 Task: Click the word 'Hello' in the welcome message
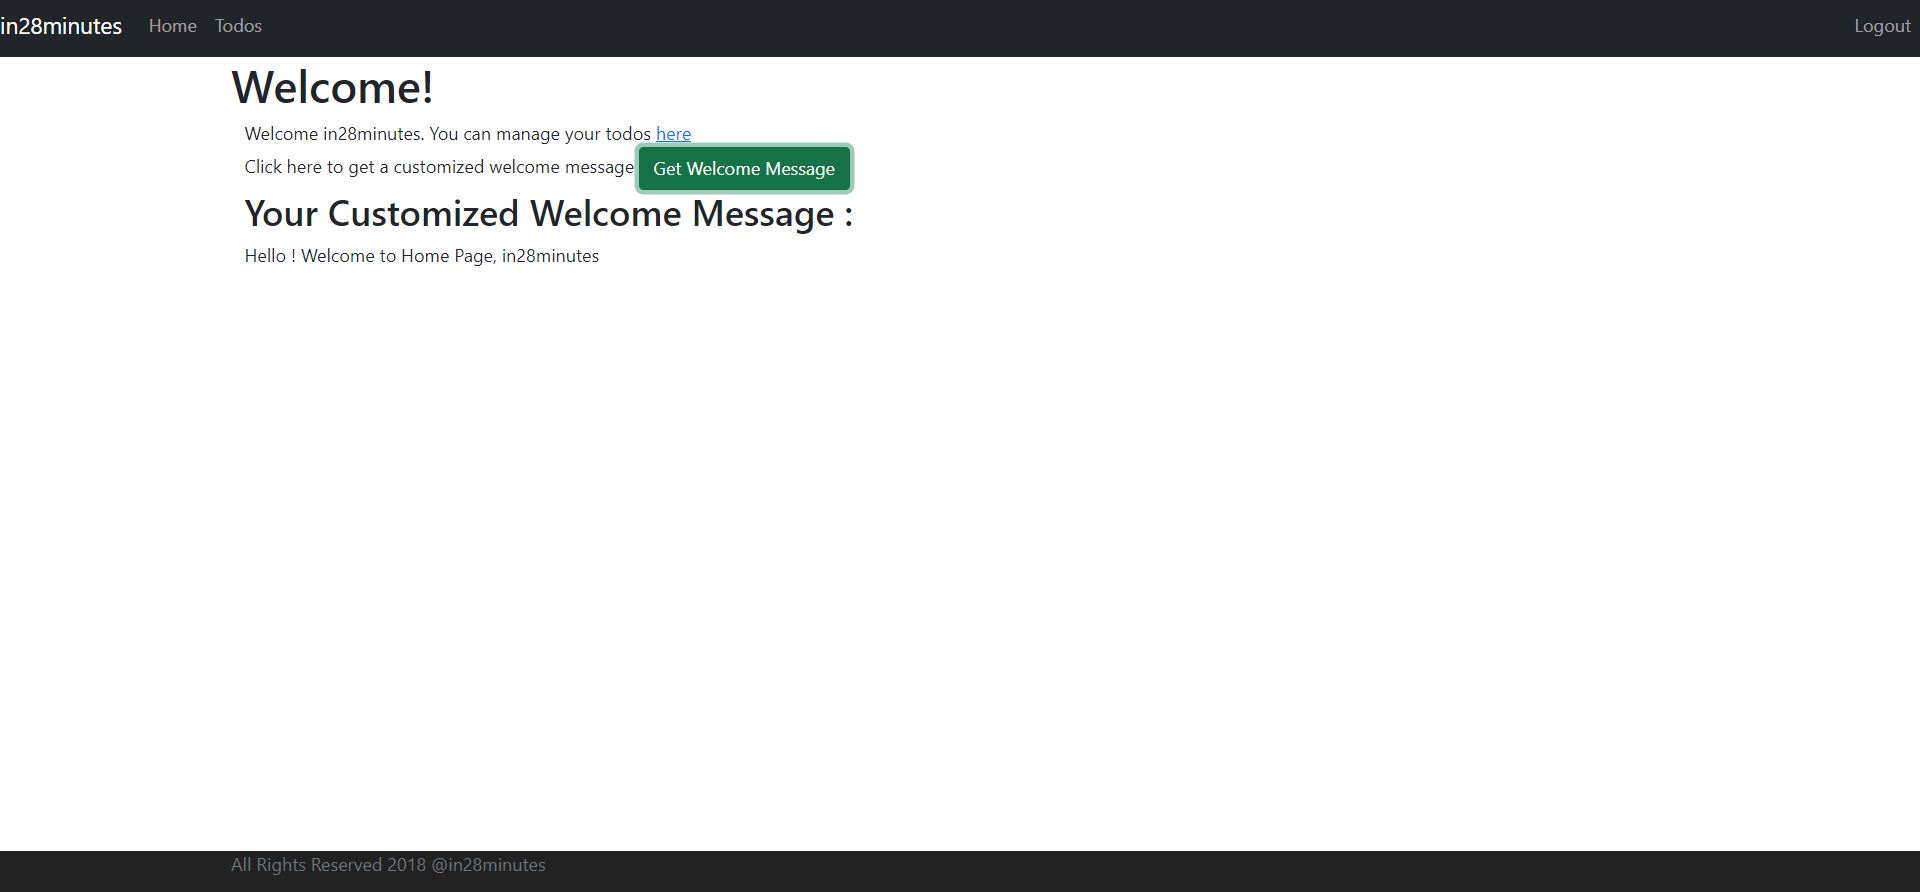pos(265,256)
